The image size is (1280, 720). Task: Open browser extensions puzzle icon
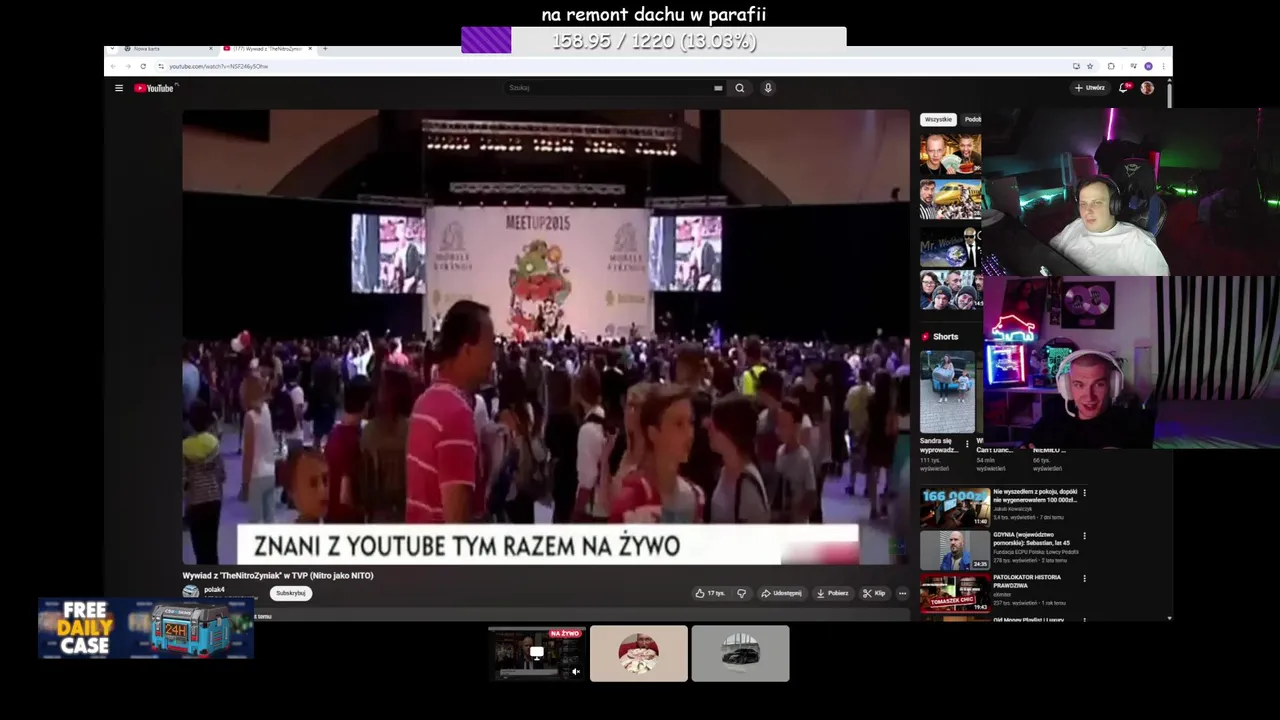(x=1111, y=66)
